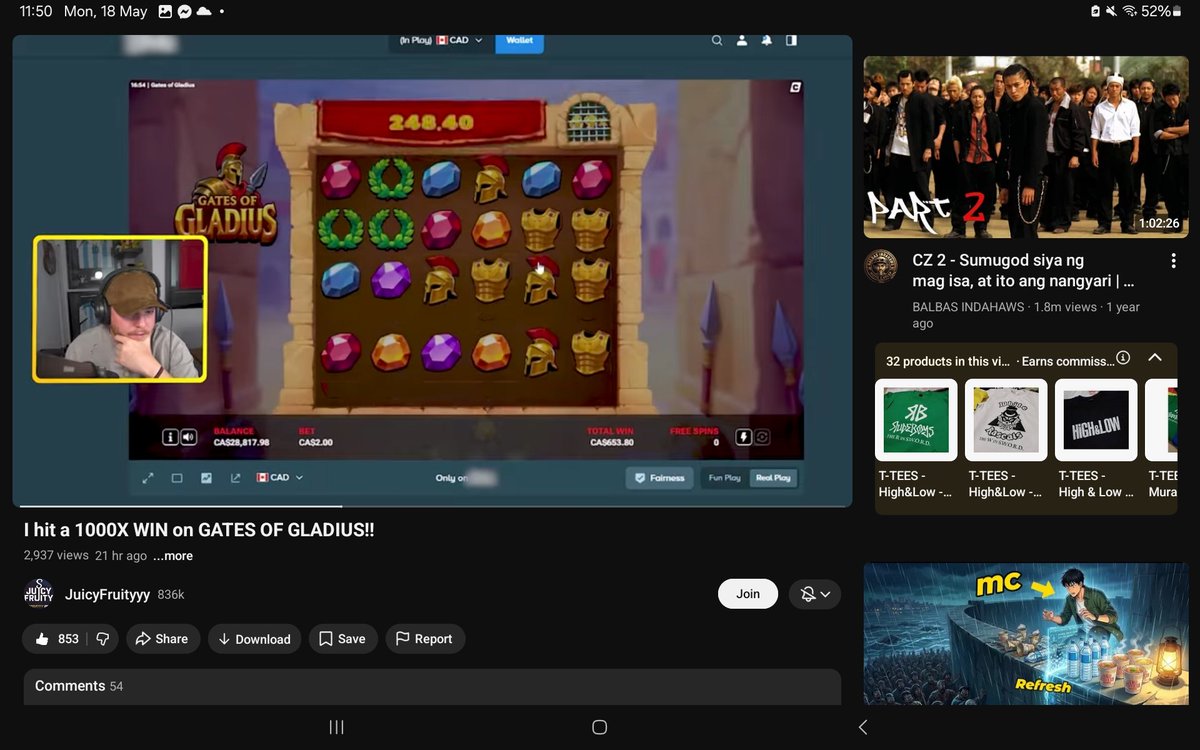The width and height of the screenshot is (1200, 750).
Task: Click sidebar panel icon in video header
Action: click(x=791, y=41)
